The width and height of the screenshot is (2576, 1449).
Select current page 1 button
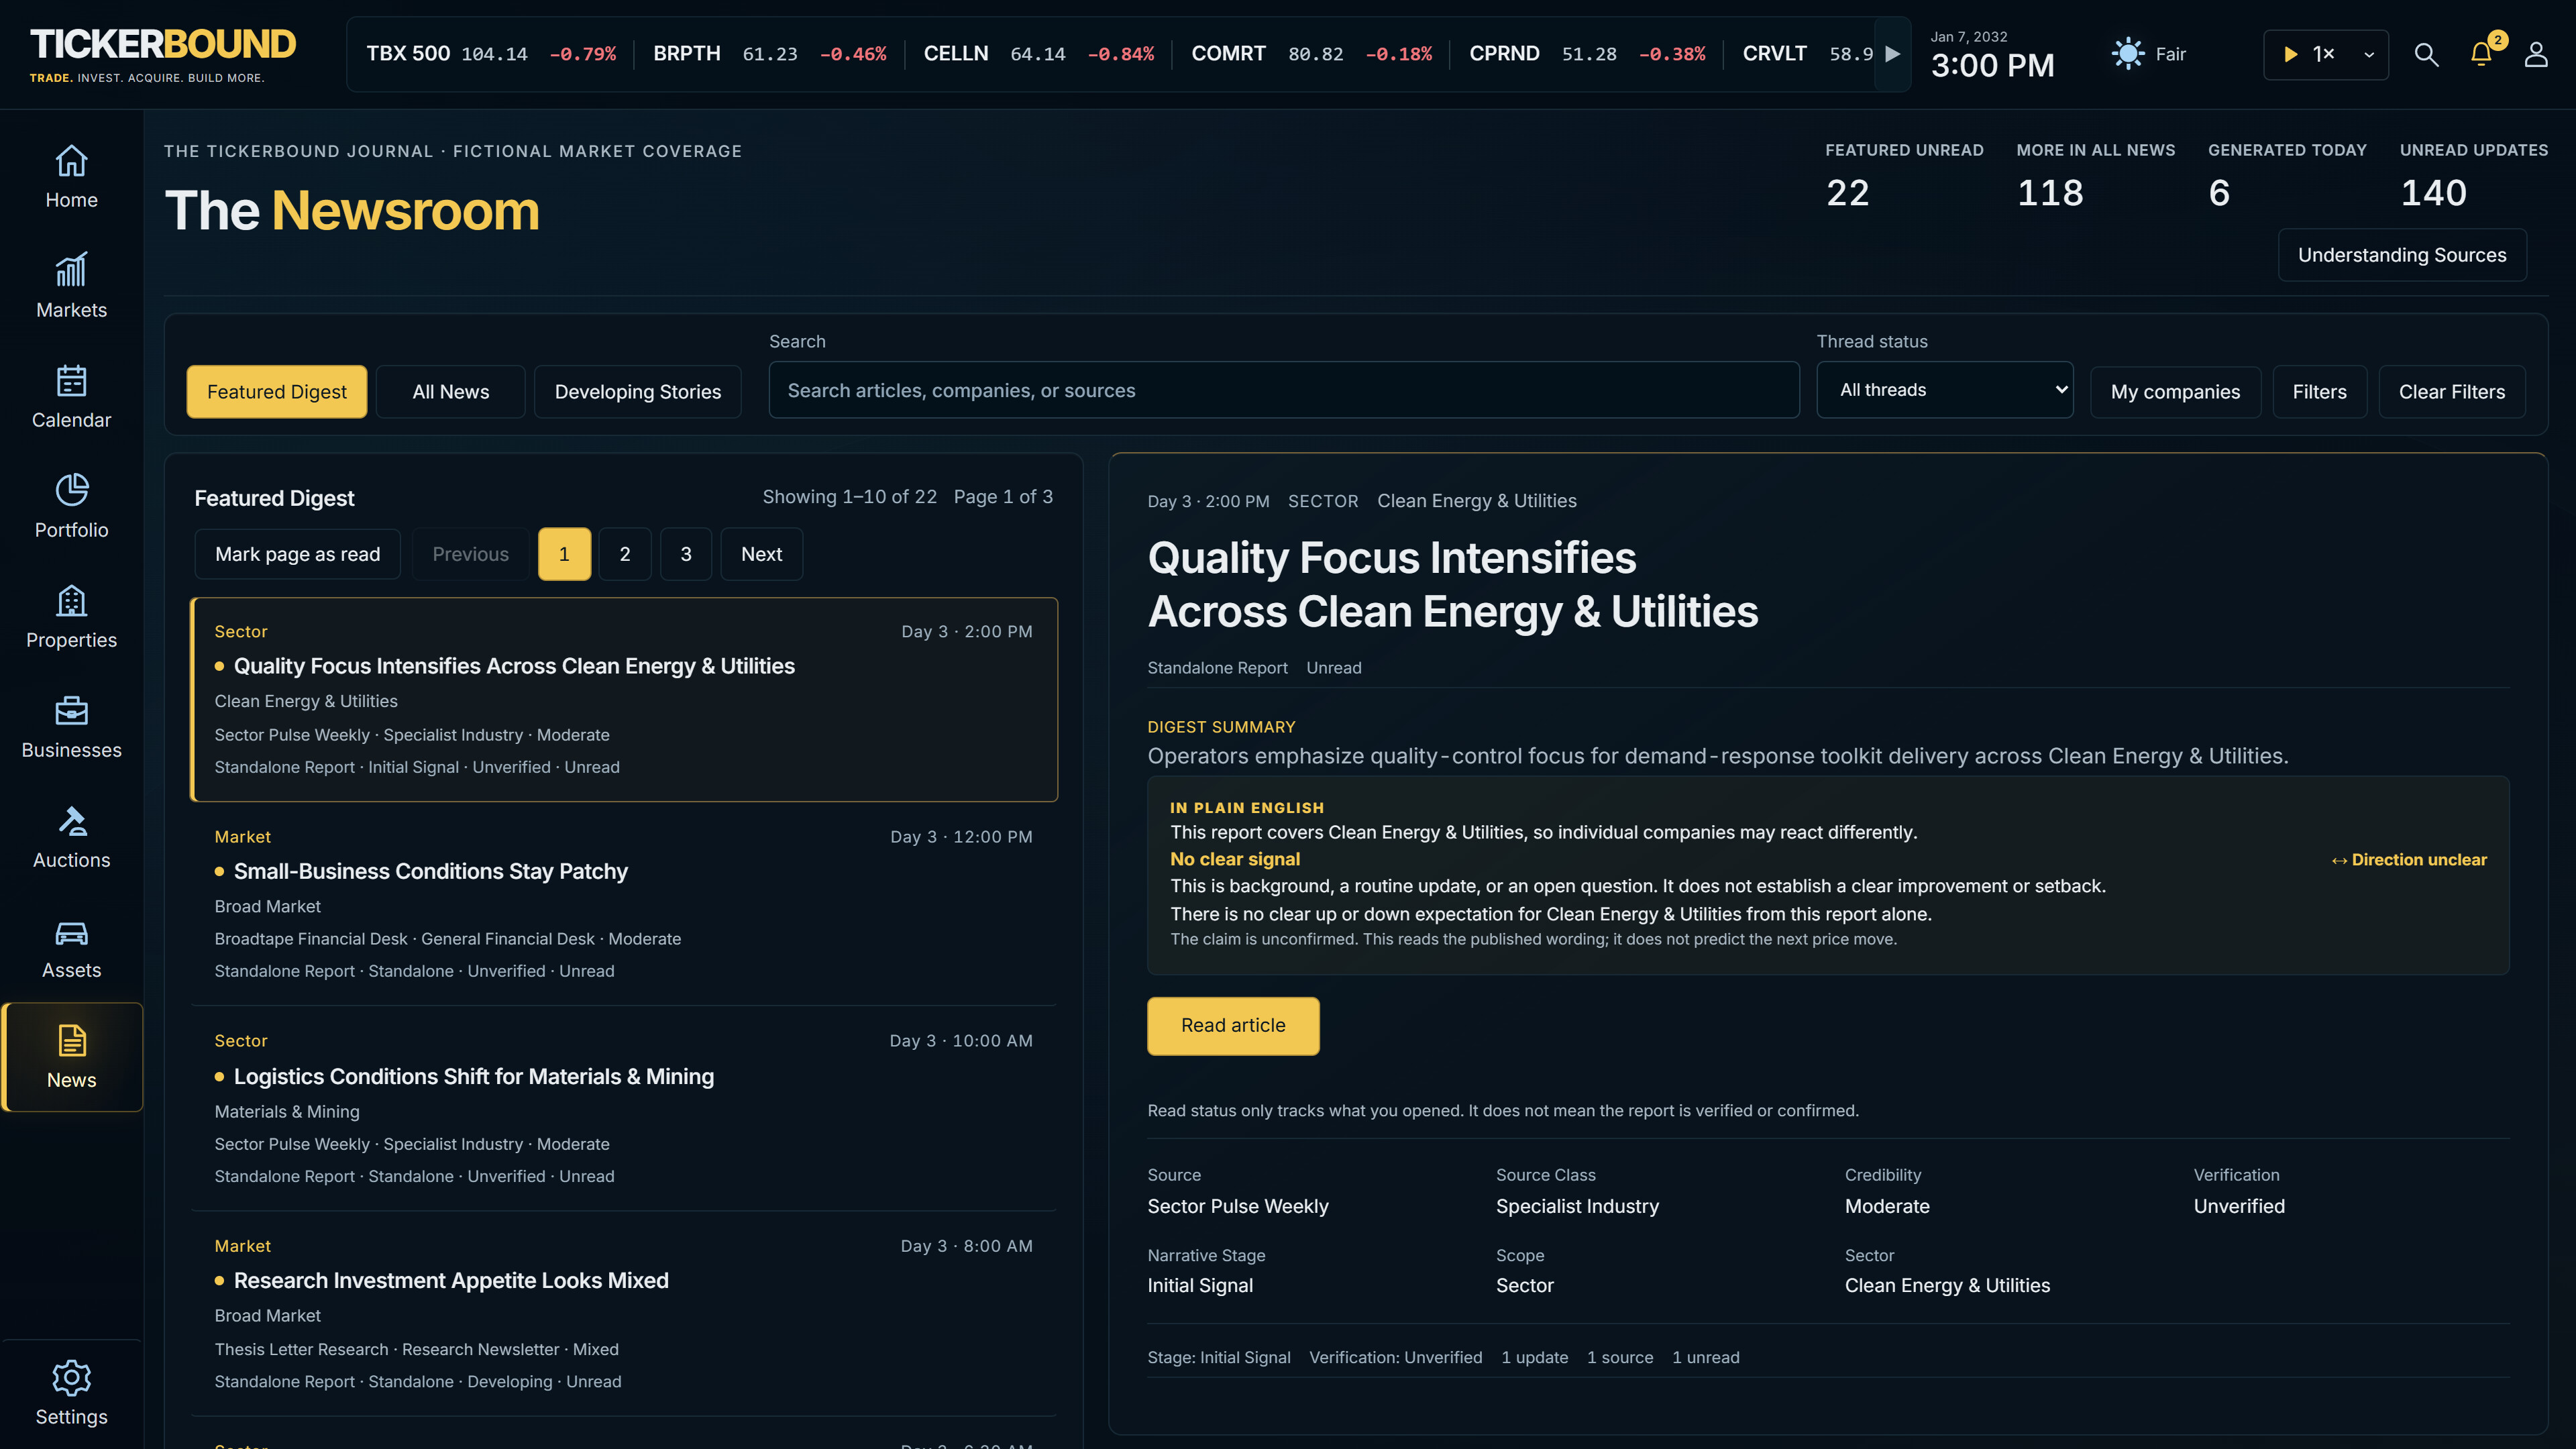pyautogui.click(x=564, y=554)
